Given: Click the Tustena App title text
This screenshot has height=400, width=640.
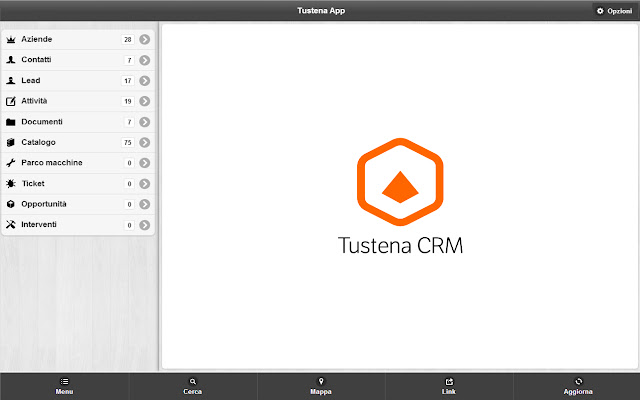Looking at the screenshot, I should pos(321,11).
